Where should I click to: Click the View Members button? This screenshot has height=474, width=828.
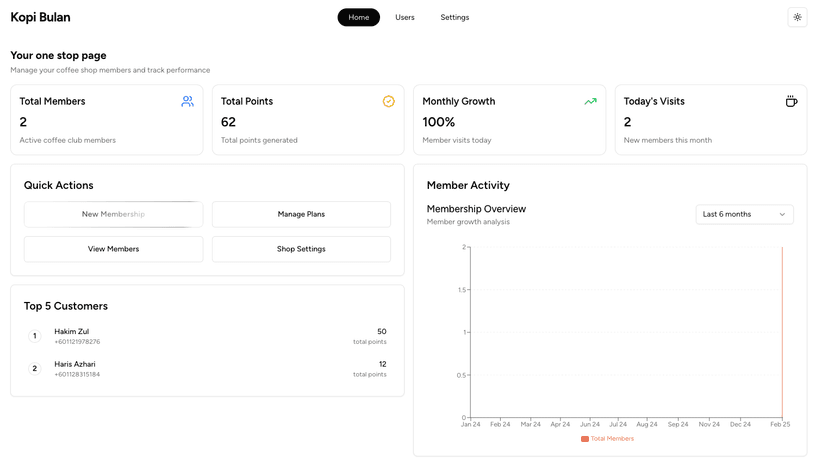pyautogui.click(x=113, y=249)
